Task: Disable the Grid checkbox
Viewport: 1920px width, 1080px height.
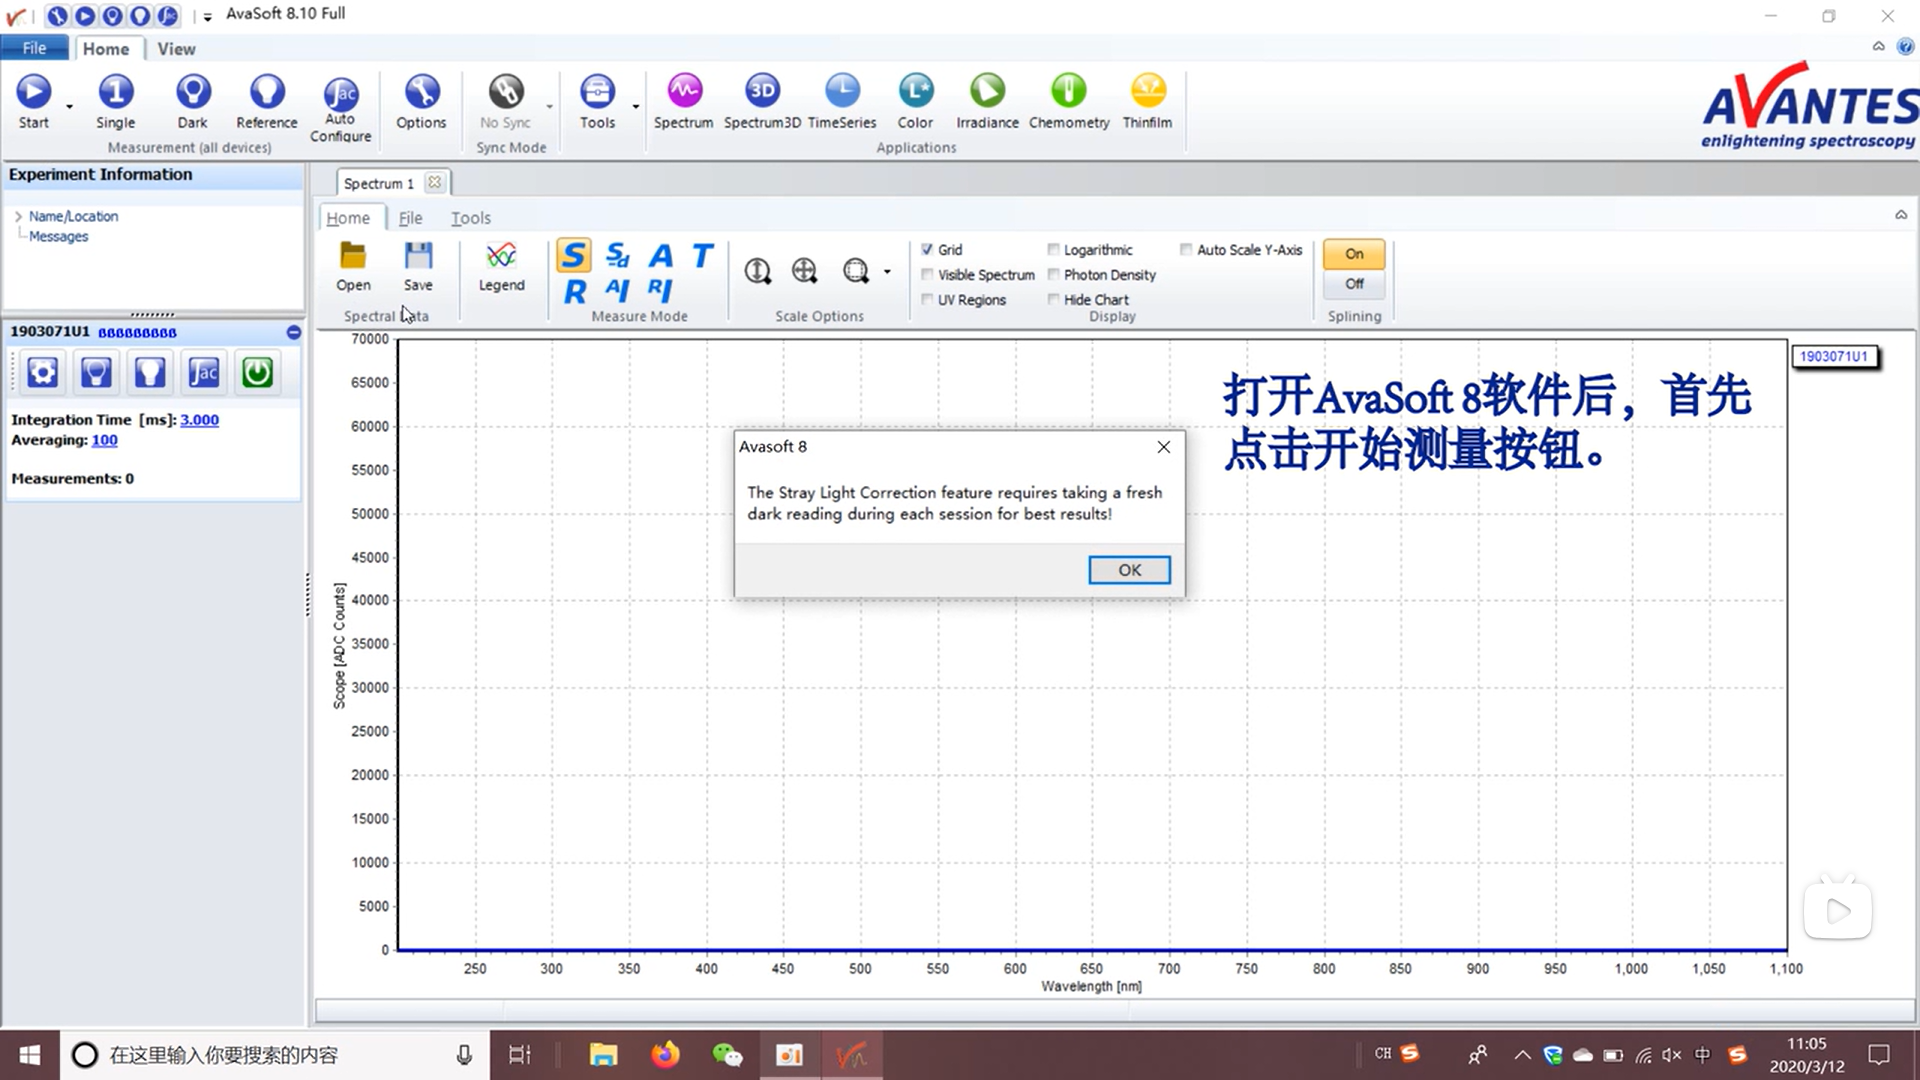Action: pos(928,249)
